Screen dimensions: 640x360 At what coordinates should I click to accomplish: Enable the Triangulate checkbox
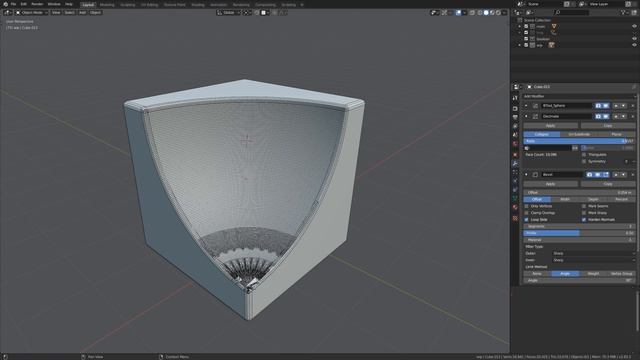tap(584, 155)
